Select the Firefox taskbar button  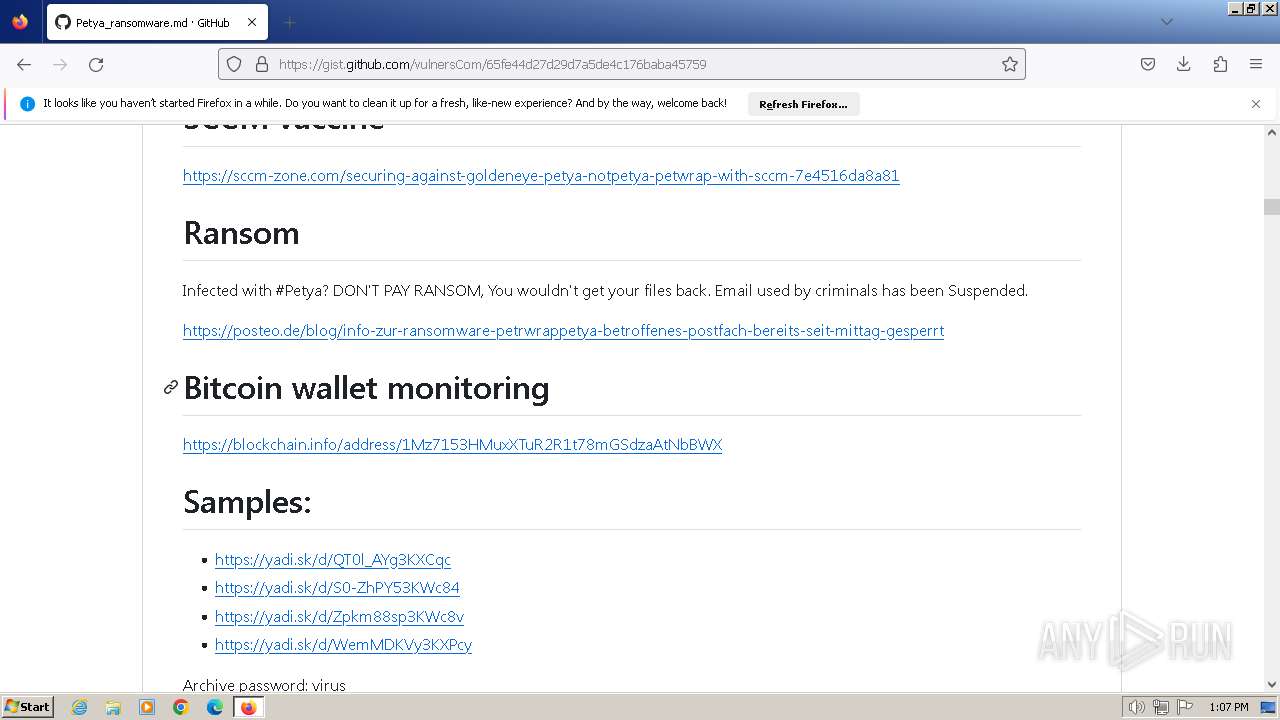coord(248,707)
